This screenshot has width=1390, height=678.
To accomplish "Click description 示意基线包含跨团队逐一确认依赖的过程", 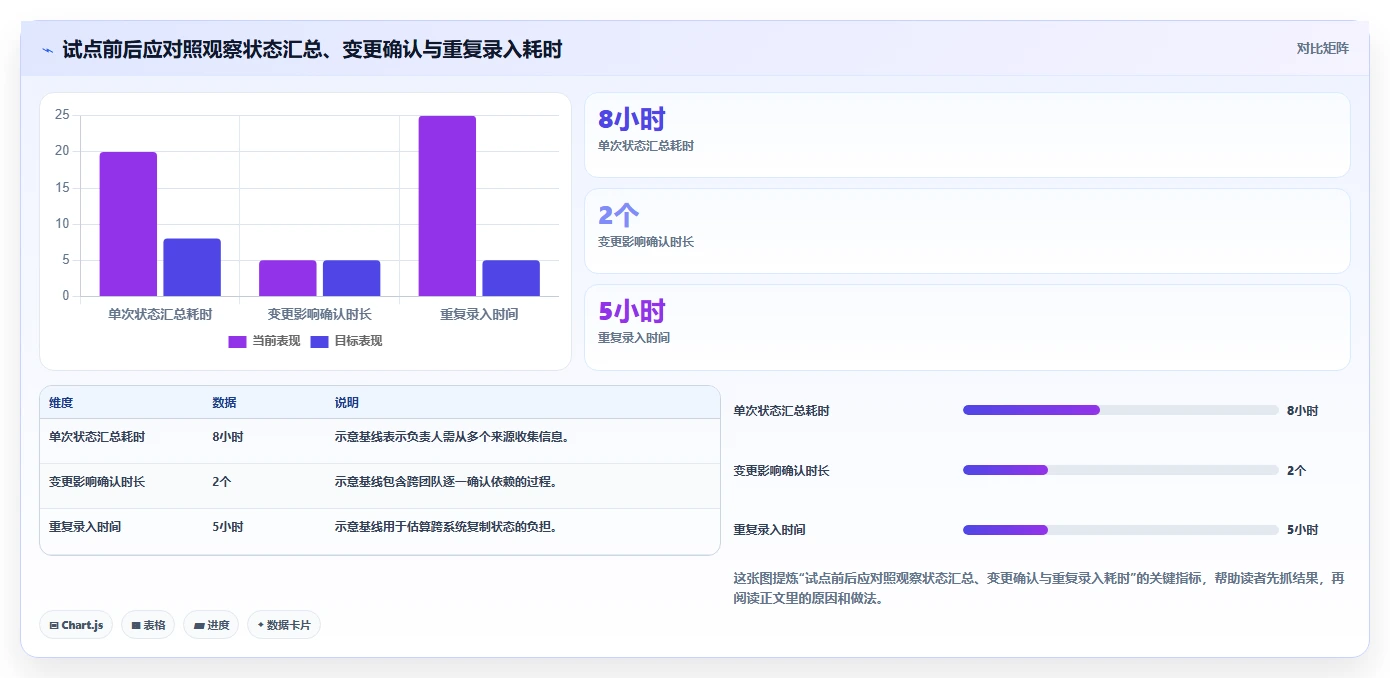I will 446,481.
